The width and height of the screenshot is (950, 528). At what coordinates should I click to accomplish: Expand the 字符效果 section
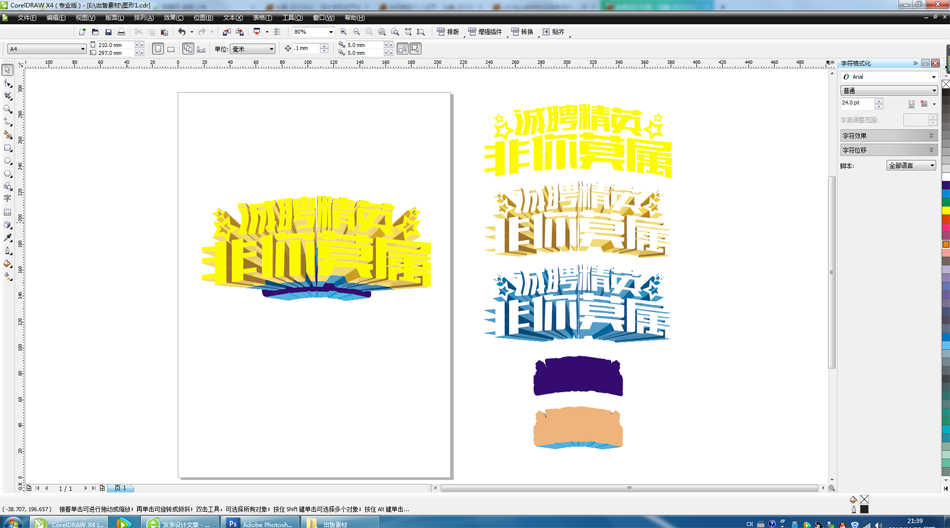(888, 136)
